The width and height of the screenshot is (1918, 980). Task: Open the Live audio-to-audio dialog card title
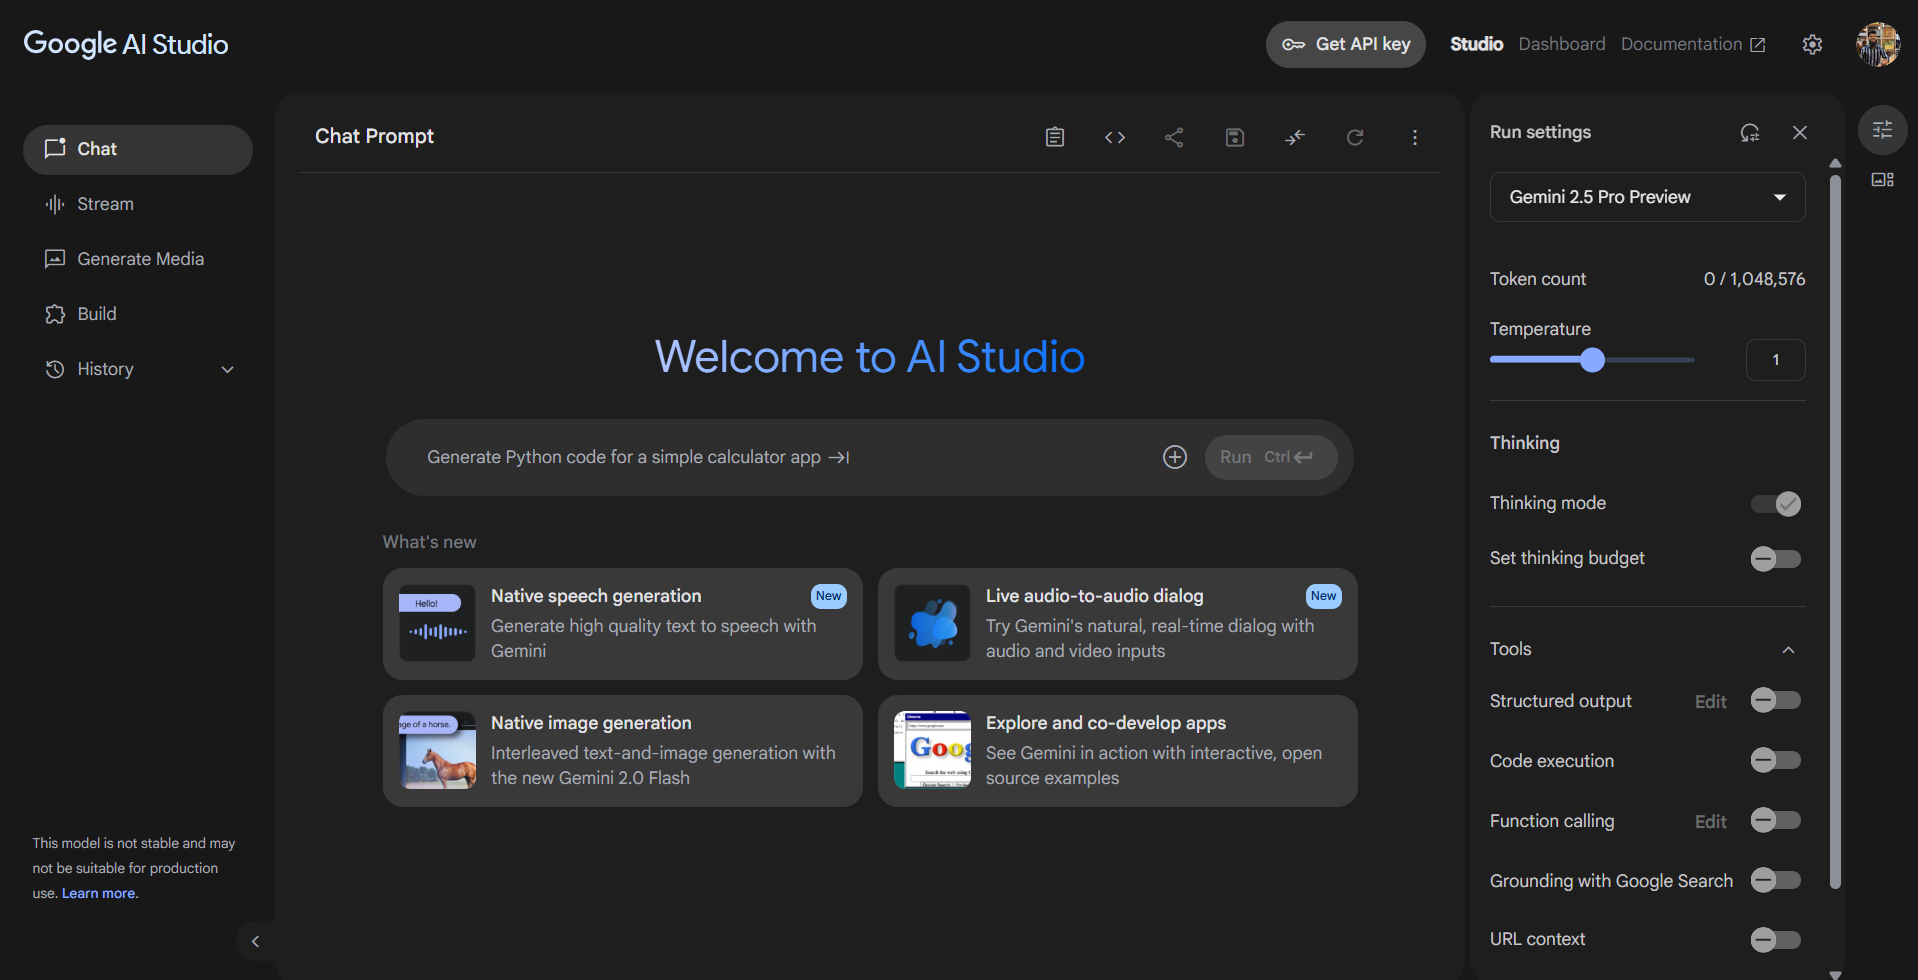1094,596
